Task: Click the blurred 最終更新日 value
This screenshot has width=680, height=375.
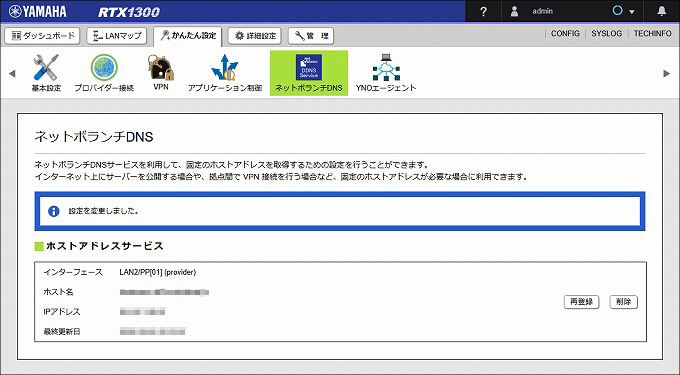Action: 153,332
